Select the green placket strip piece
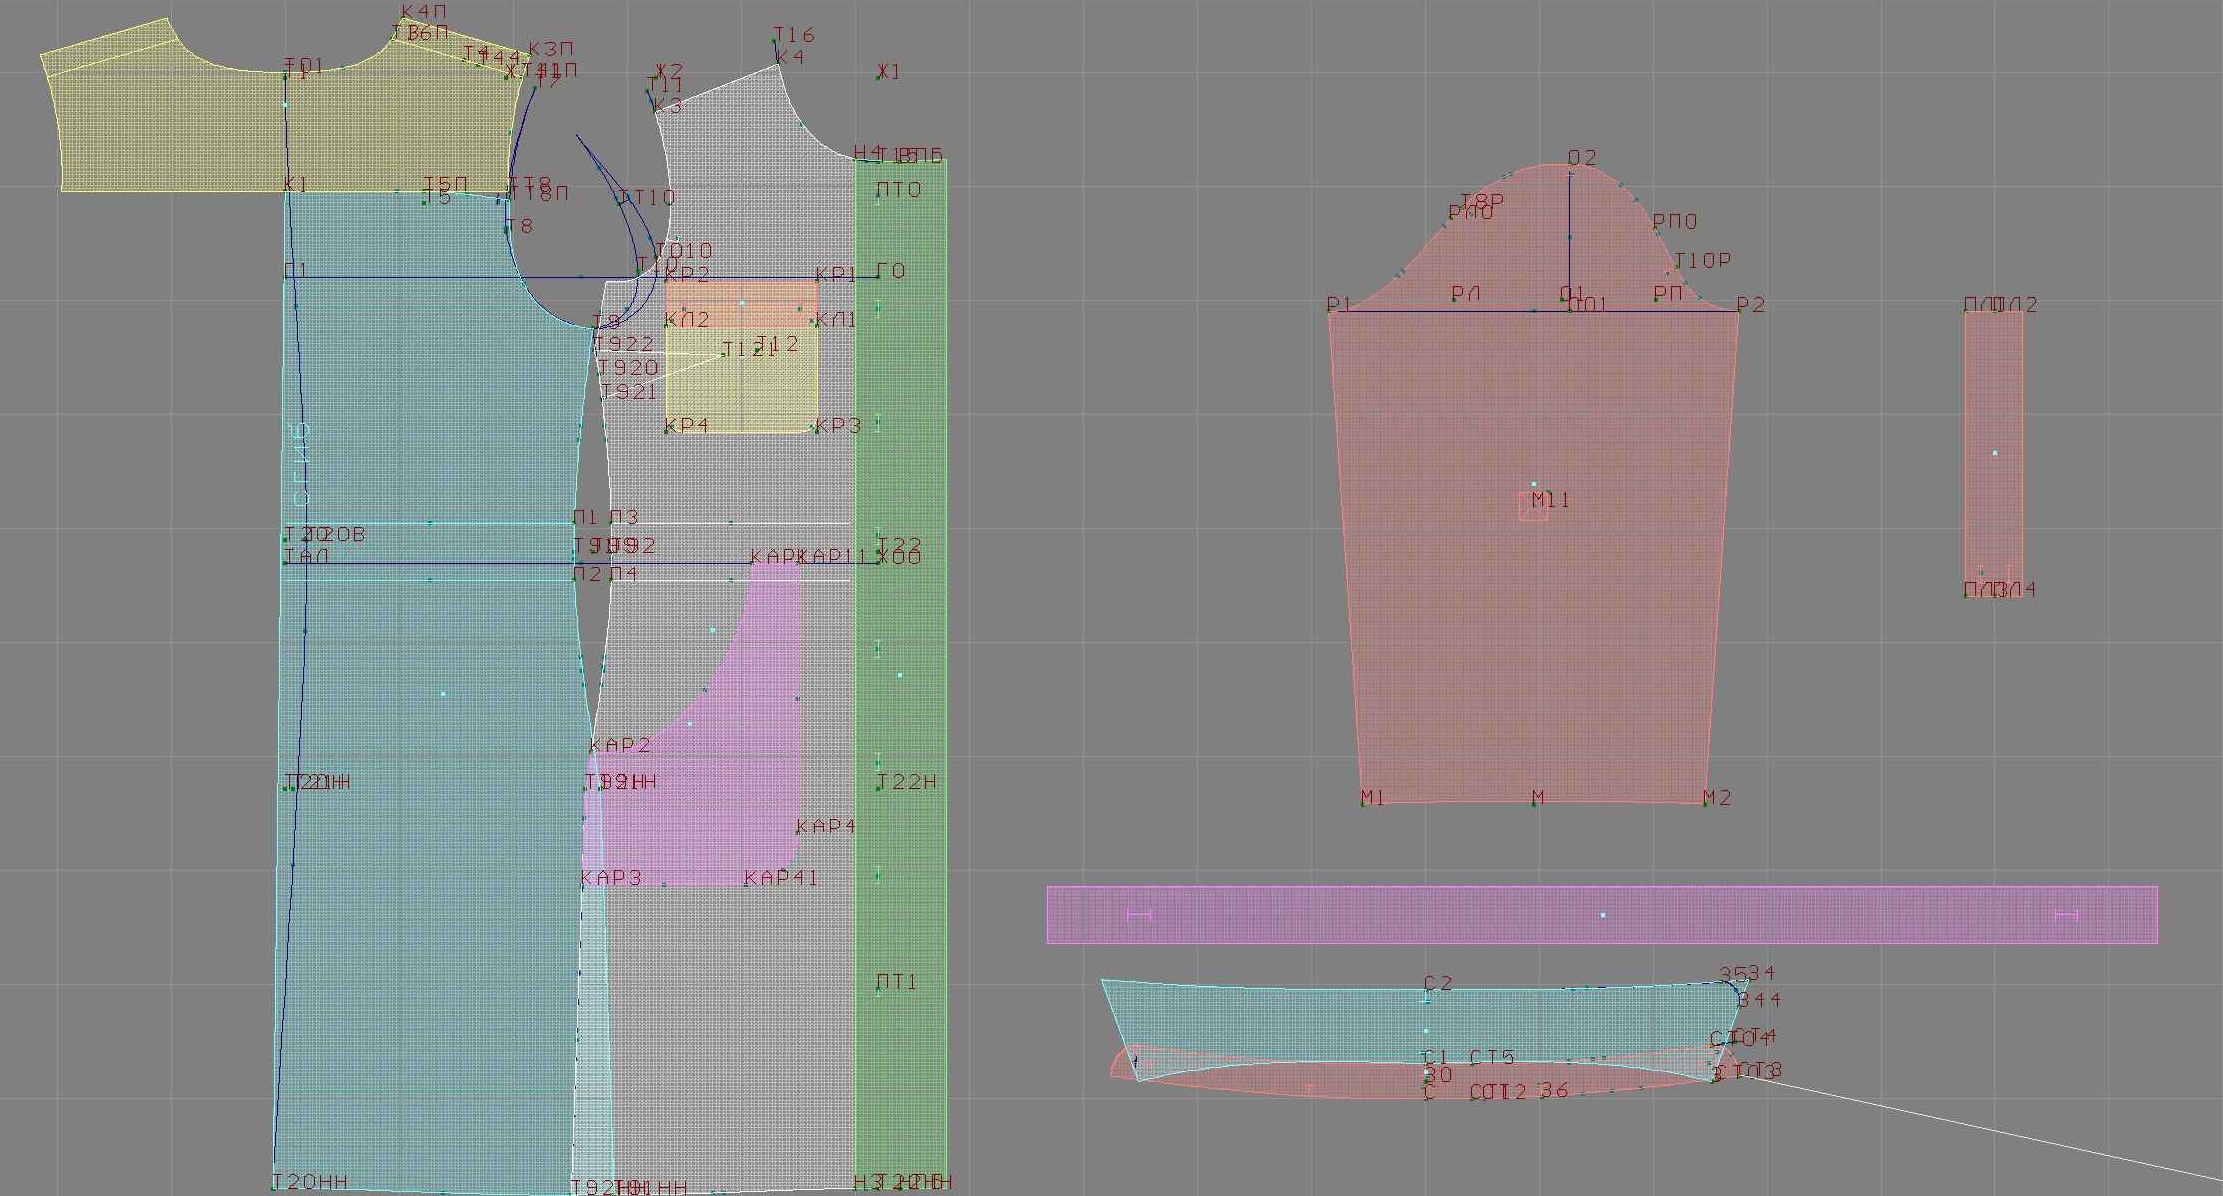Image resolution: width=2223 pixels, height=1196 pixels. point(910,450)
